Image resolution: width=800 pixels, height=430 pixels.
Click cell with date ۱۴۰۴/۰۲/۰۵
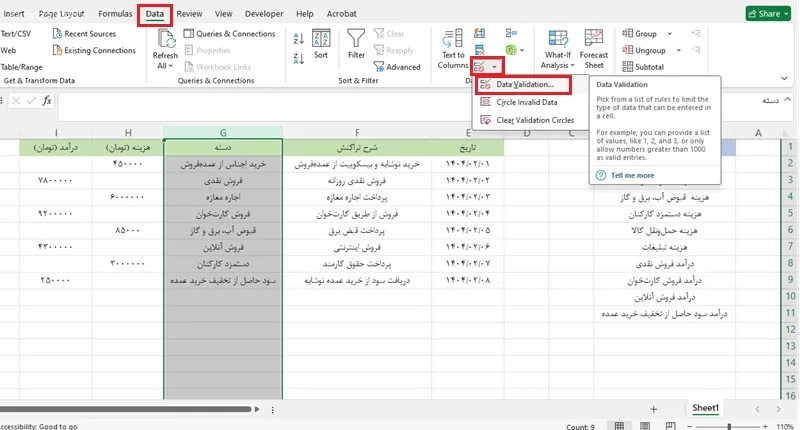[x=467, y=231]
